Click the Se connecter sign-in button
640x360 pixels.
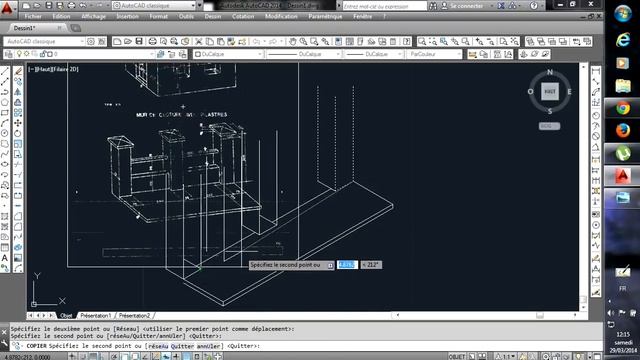click(x=466, y=6)
